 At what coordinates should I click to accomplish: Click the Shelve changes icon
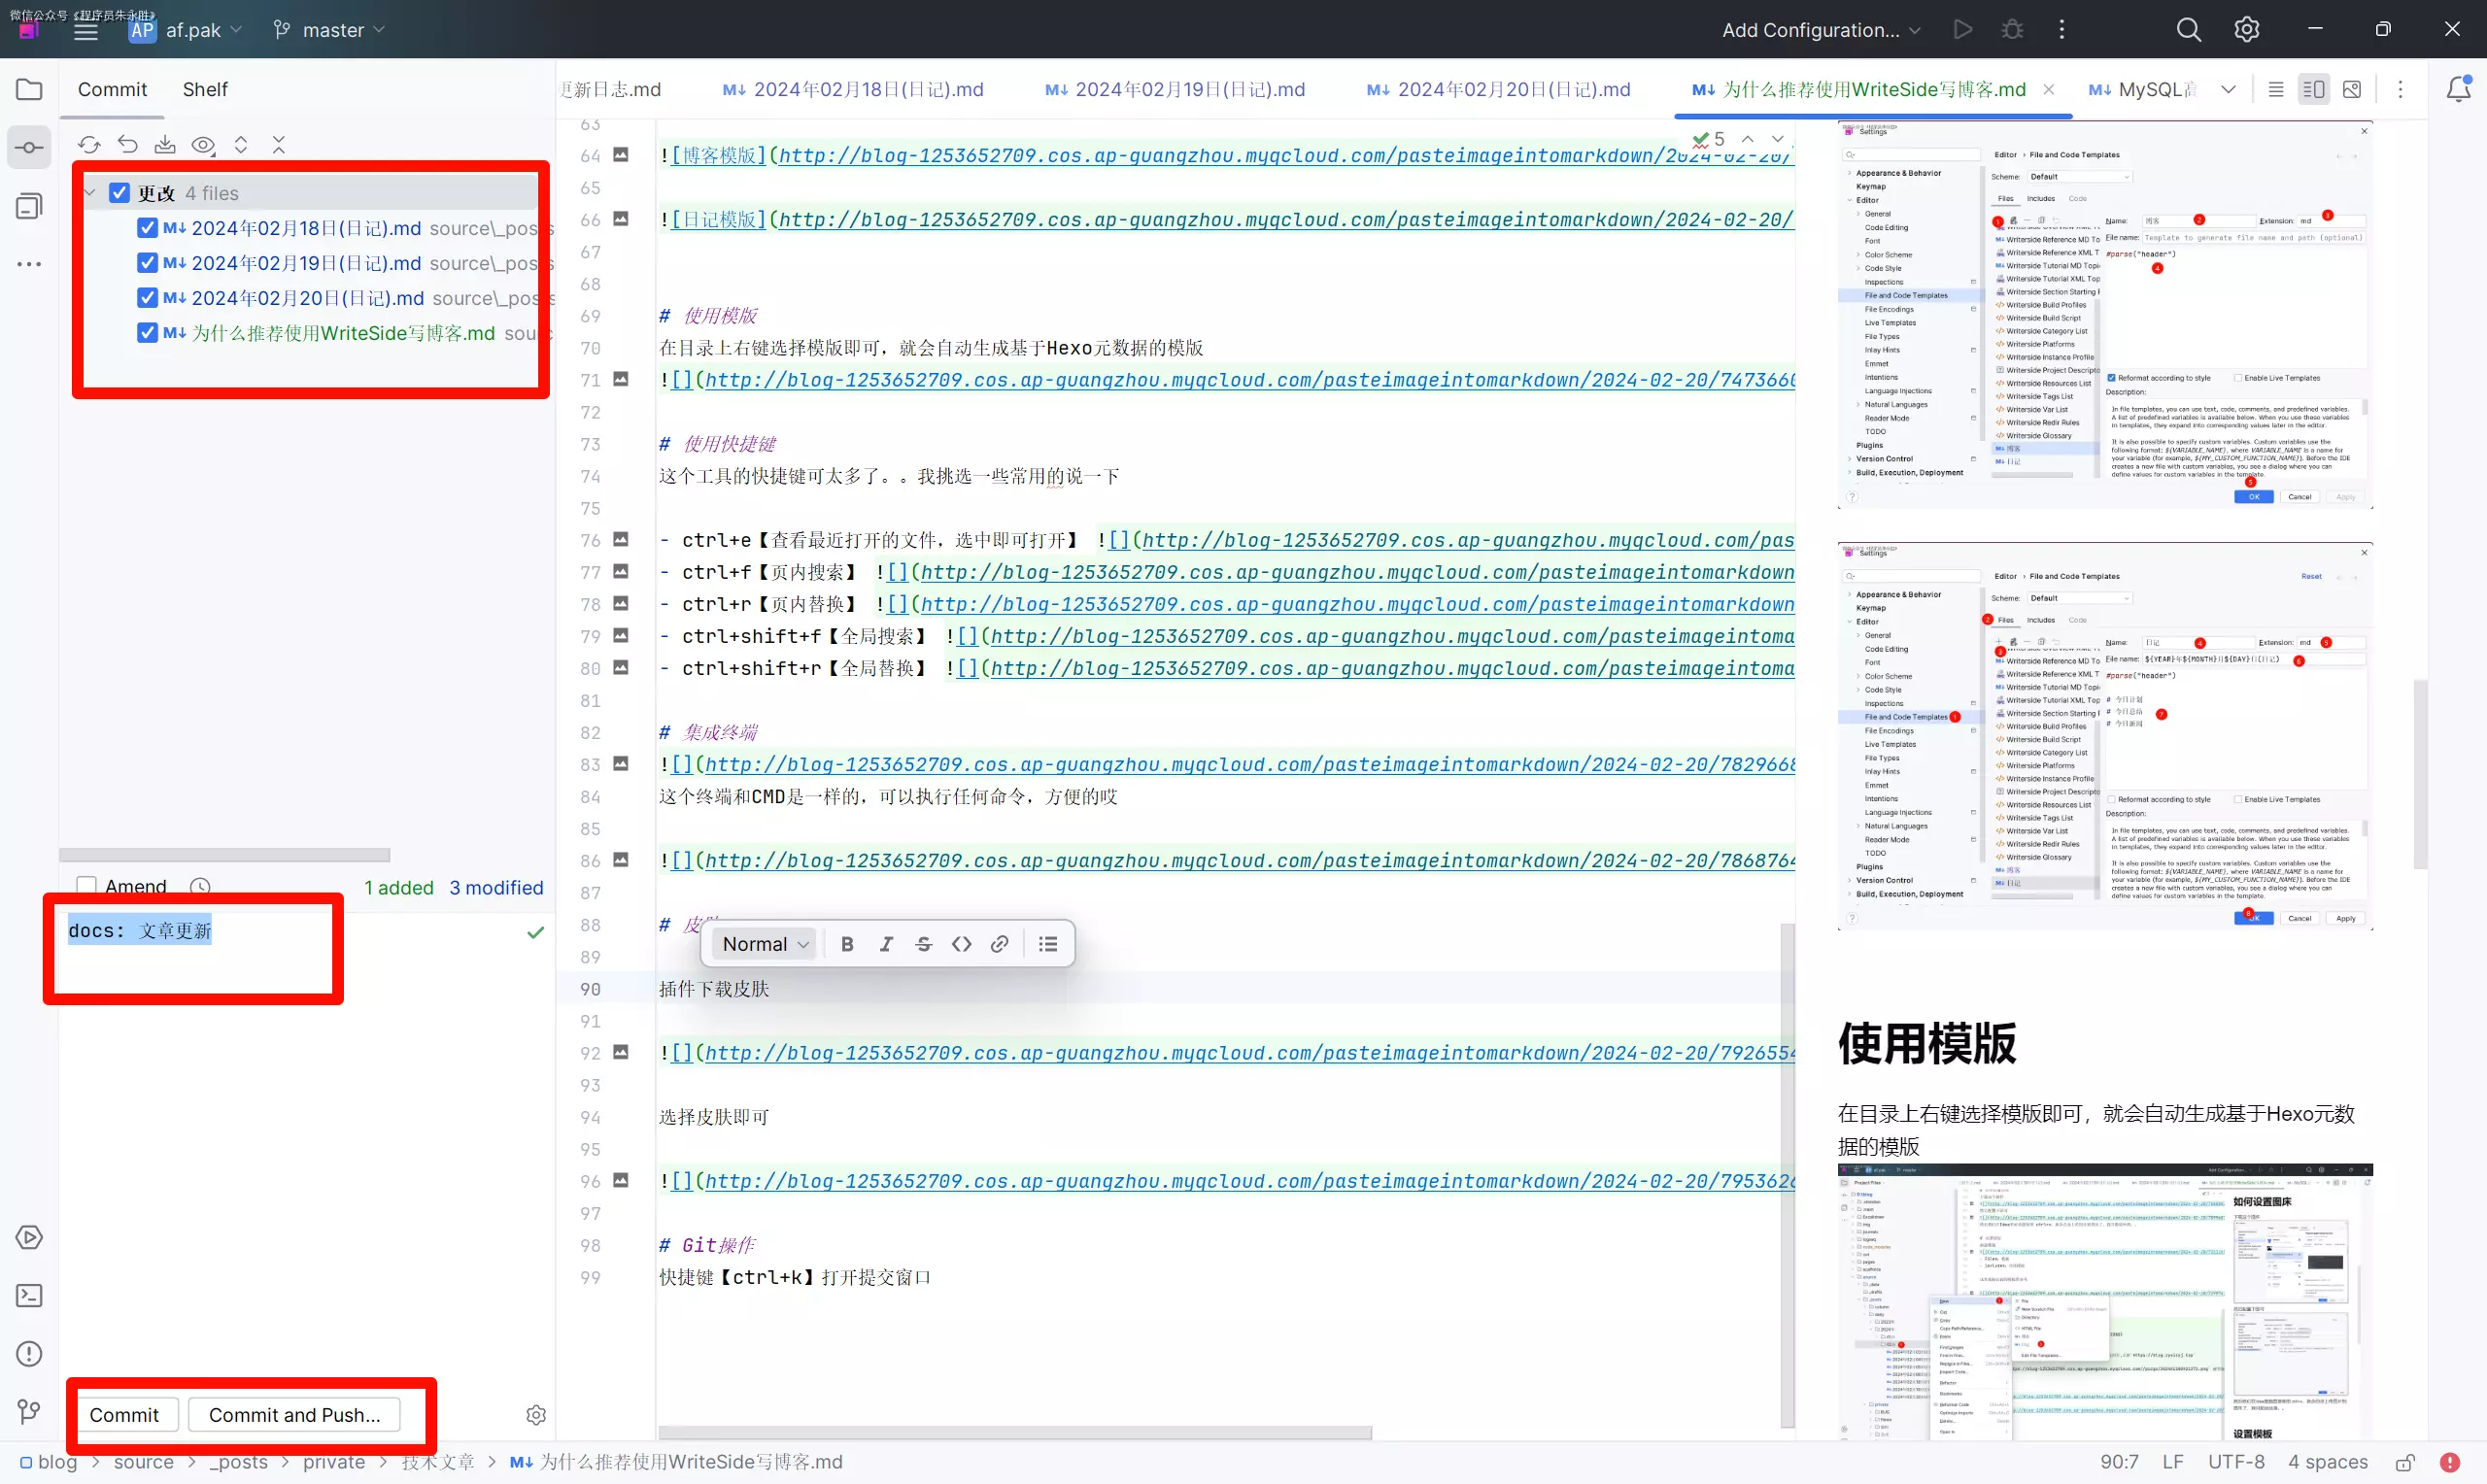(x=165, y=145)
